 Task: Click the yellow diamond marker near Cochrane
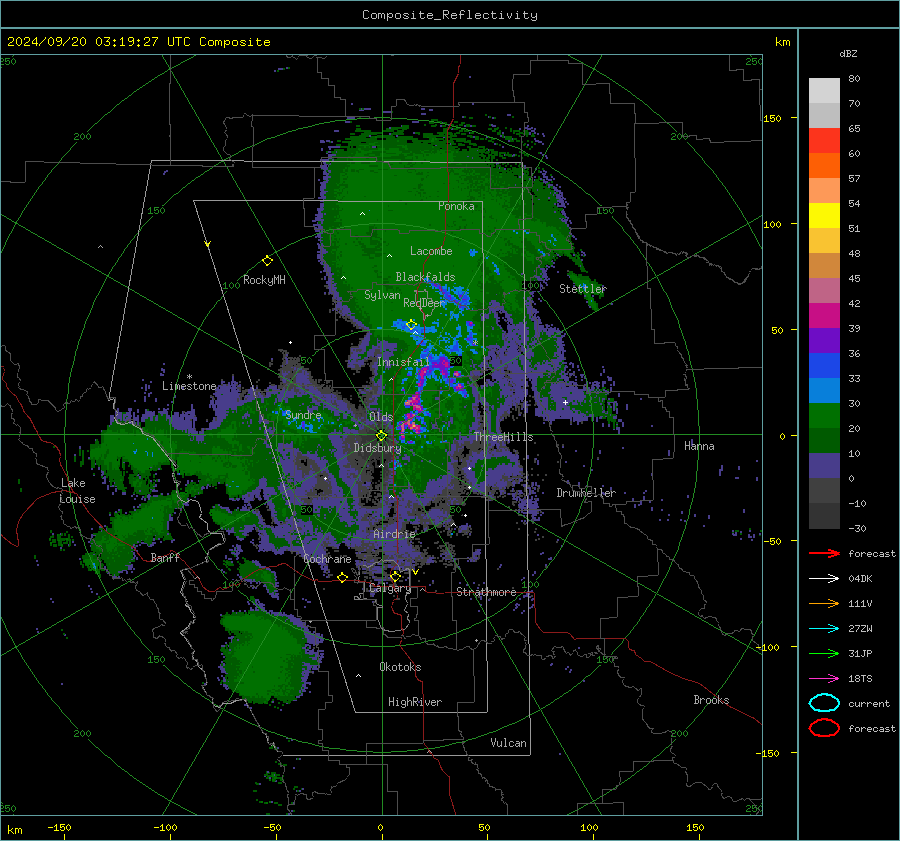pos(343,577)
